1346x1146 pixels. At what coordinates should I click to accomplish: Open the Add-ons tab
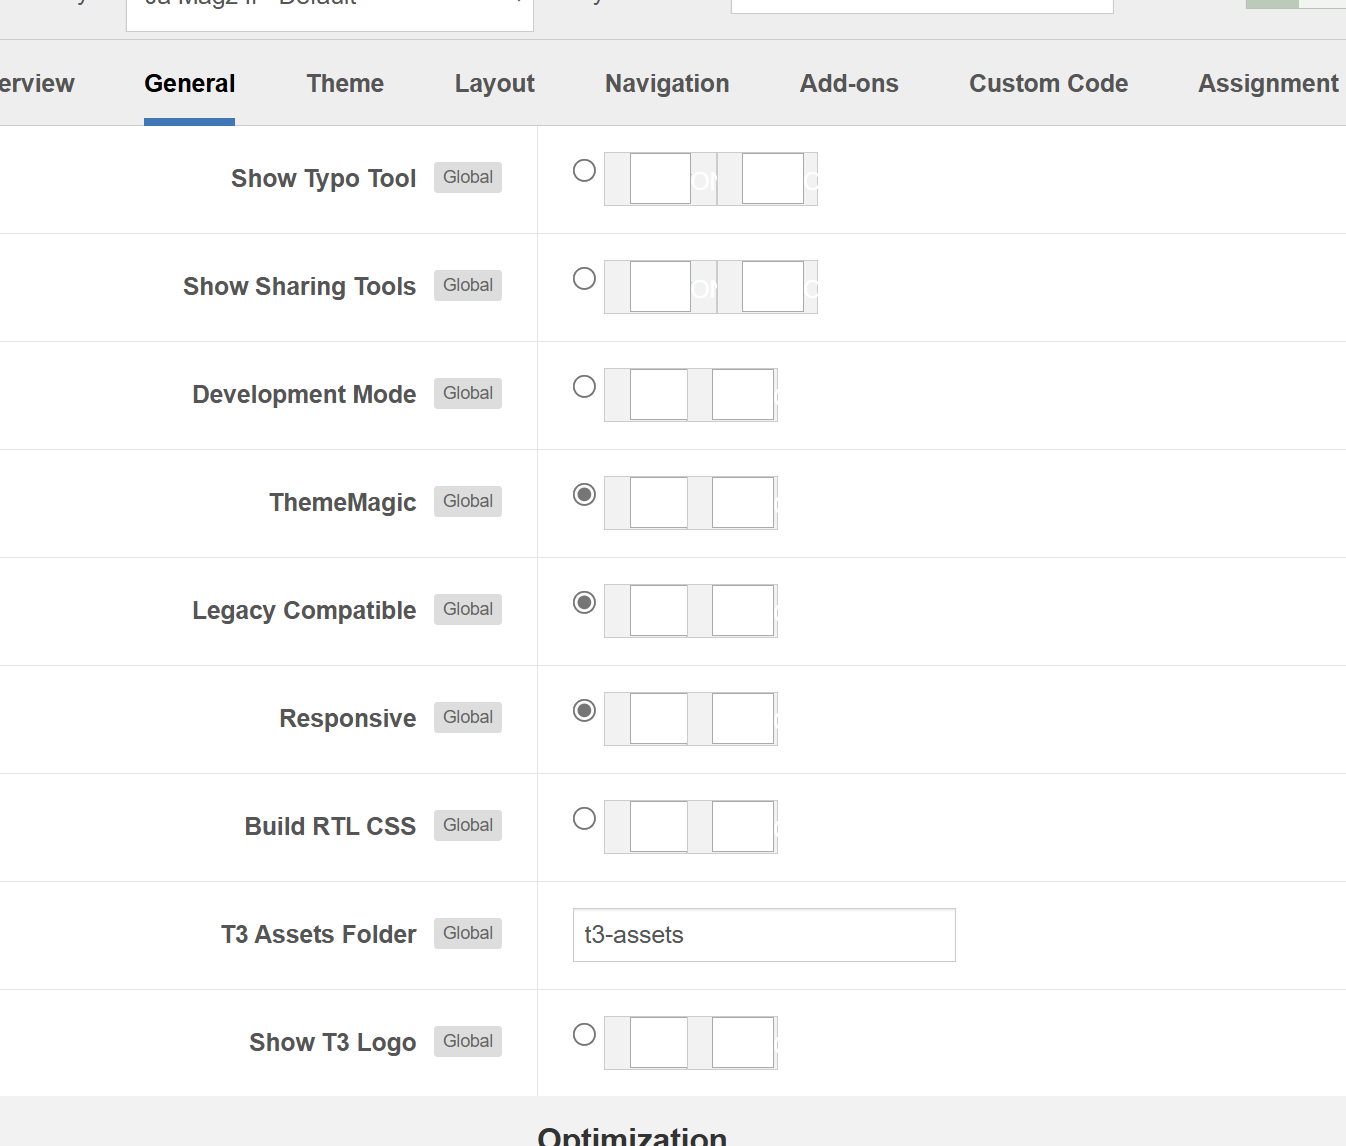pyautogui.click(x=849, y=84)
